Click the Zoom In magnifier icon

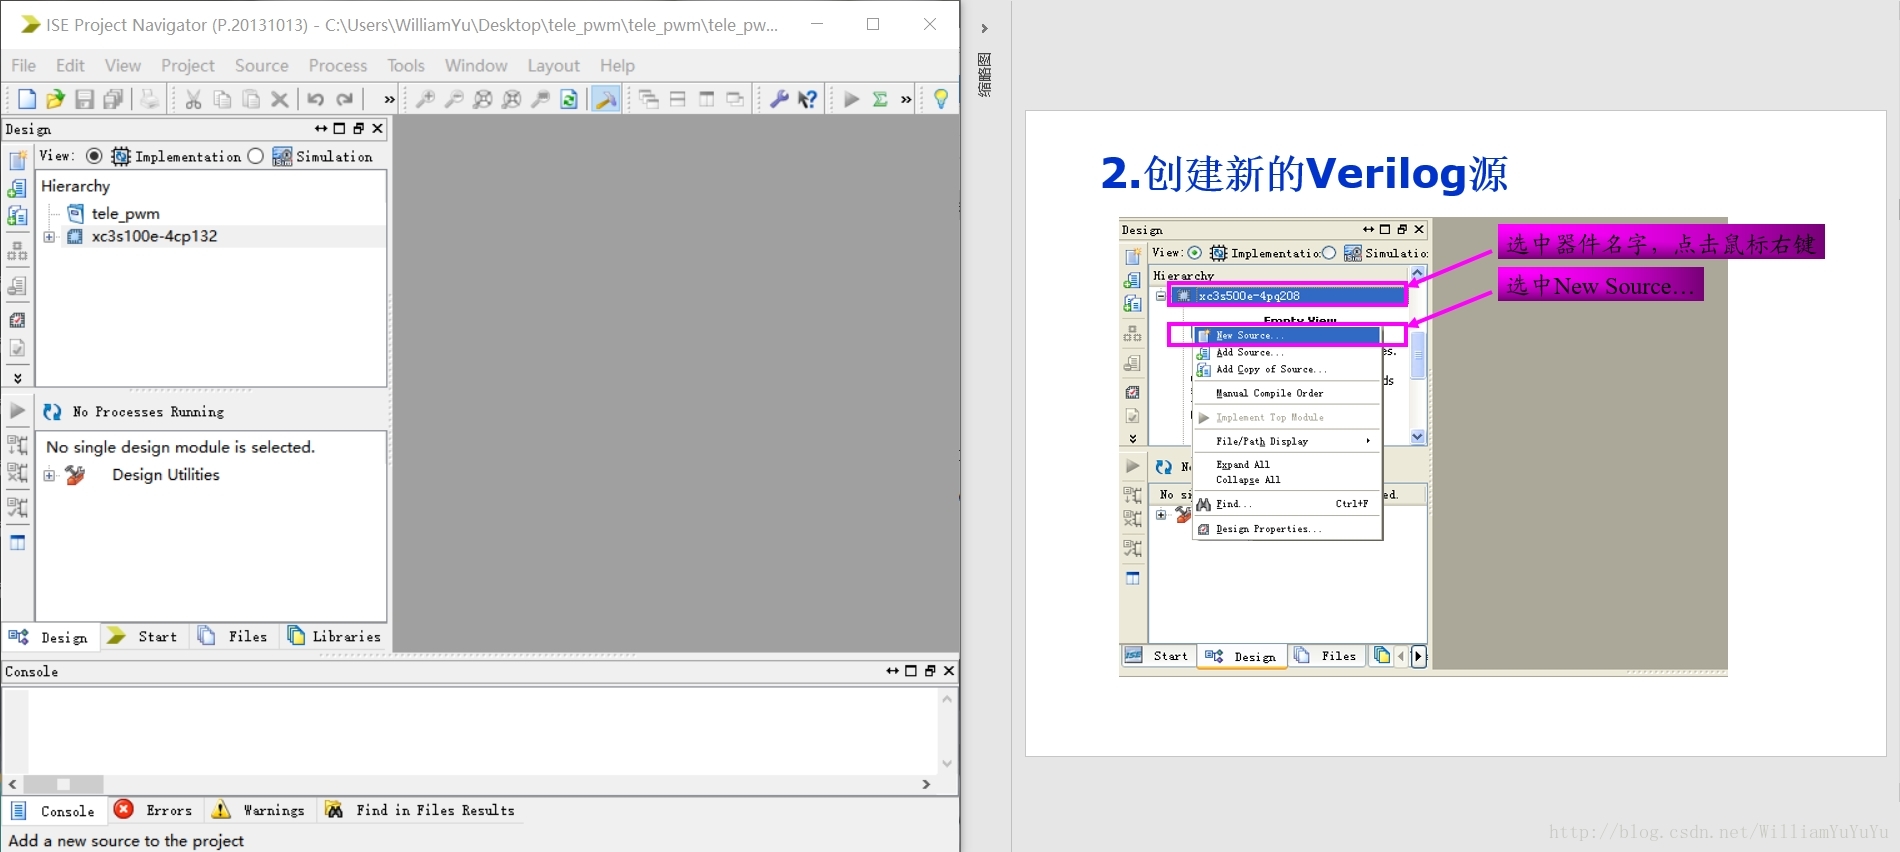pyautogui.click(x=425, y=99)
